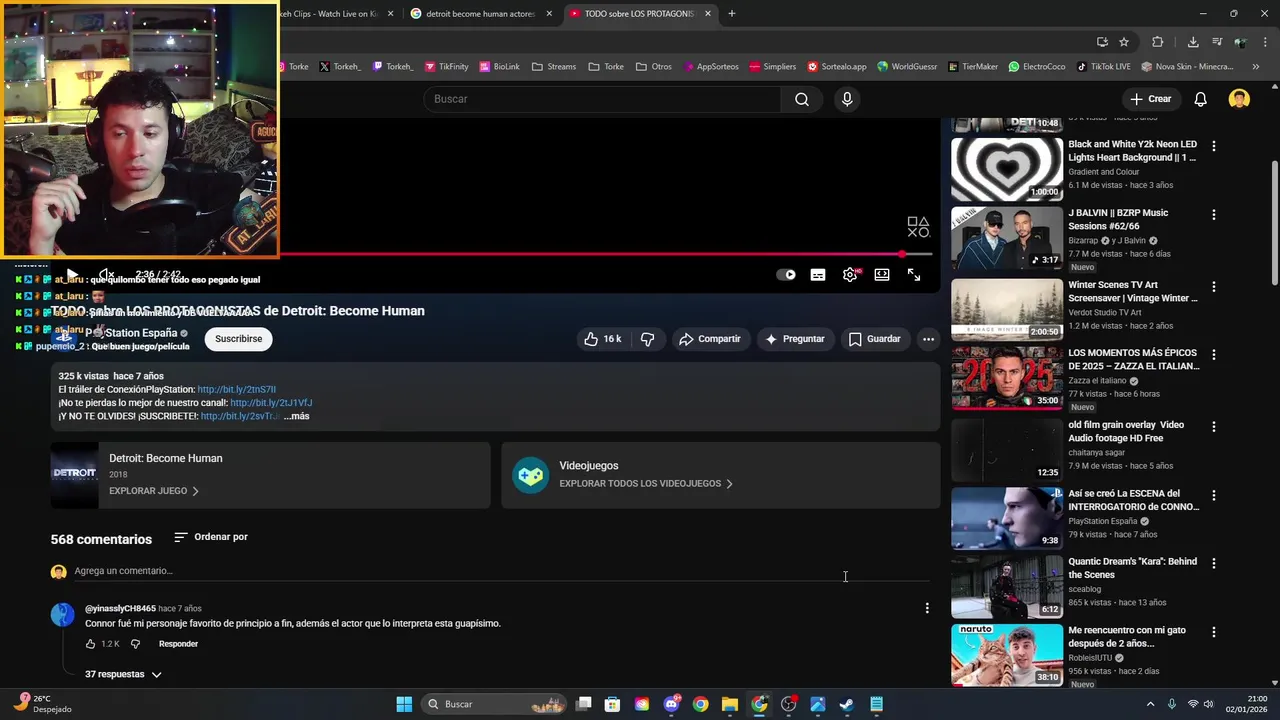Image resolution: width=1280 pixels, height=720 pixels.
Task: Open the YouTube notifications bell
Action: [x=1201, y=99]
